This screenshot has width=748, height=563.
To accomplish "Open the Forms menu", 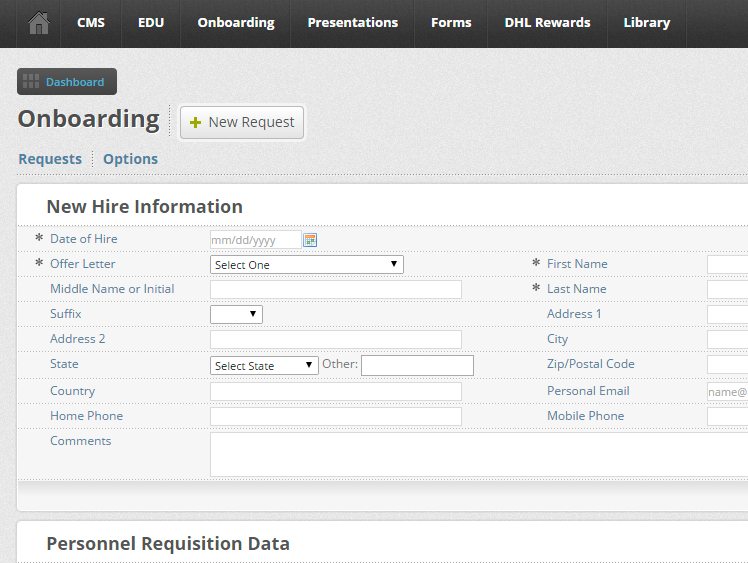I will 451,23.
